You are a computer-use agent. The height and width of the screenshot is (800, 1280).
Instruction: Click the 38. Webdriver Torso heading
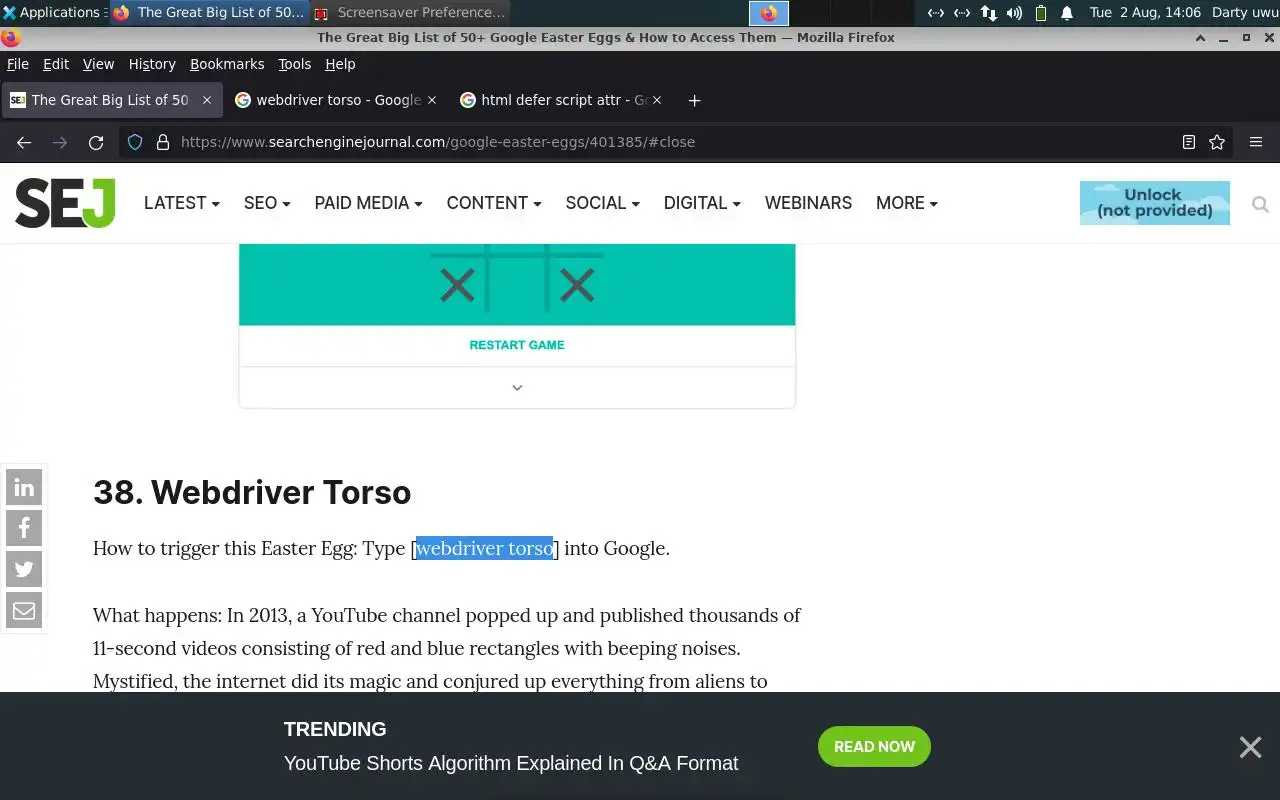coord(252,492)
